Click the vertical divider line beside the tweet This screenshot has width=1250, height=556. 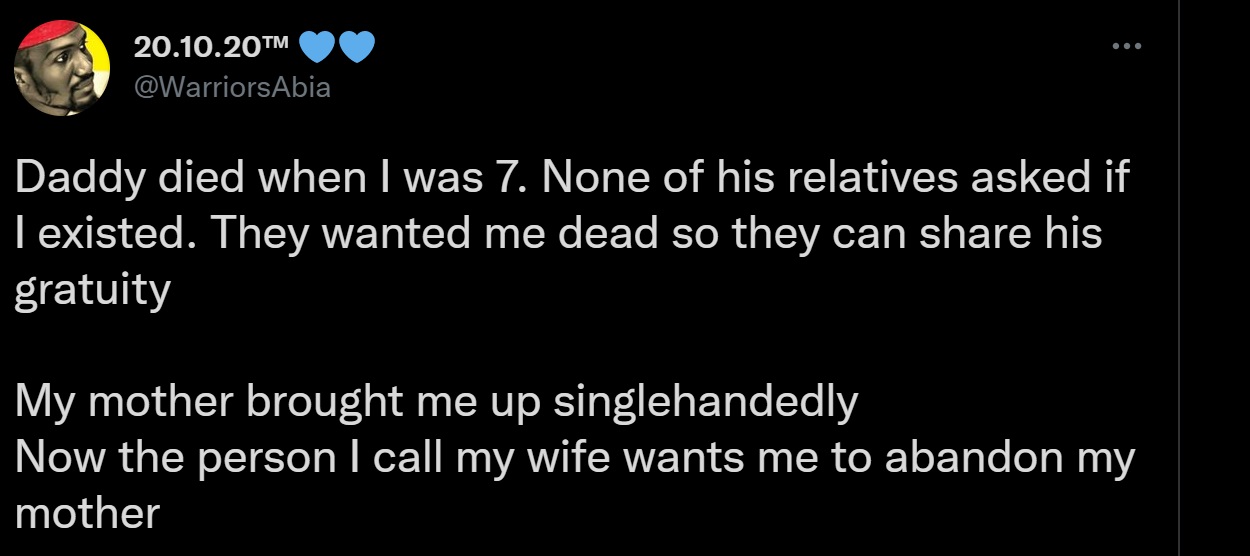(x=1179, y=278)
